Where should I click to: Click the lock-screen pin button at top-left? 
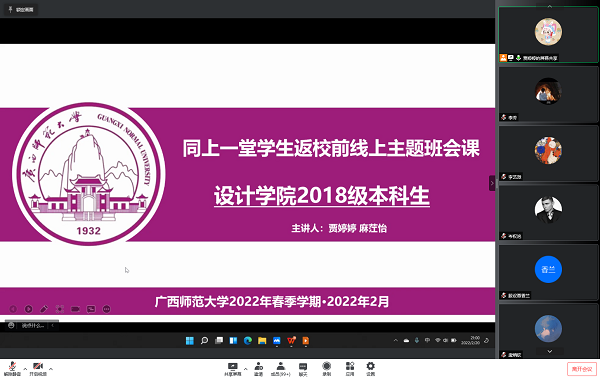(21, 10)
